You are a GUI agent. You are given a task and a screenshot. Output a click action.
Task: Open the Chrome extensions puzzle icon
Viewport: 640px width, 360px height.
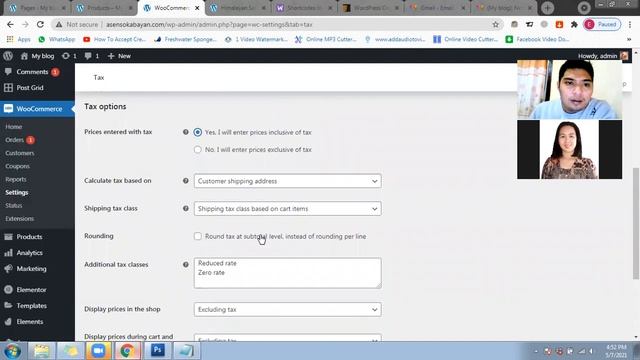point(574,24)
